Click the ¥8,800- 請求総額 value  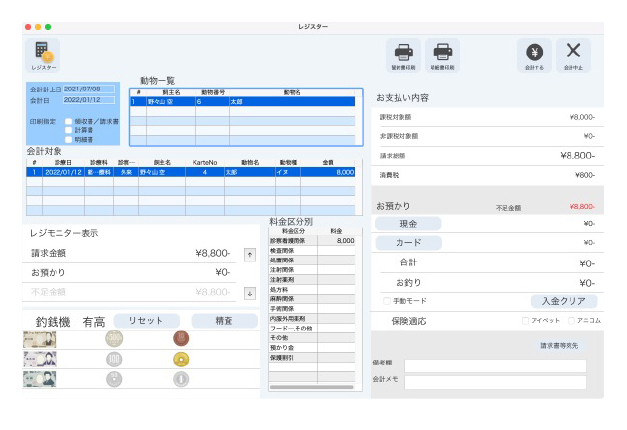pyautogui.click(x=577, y=156)
